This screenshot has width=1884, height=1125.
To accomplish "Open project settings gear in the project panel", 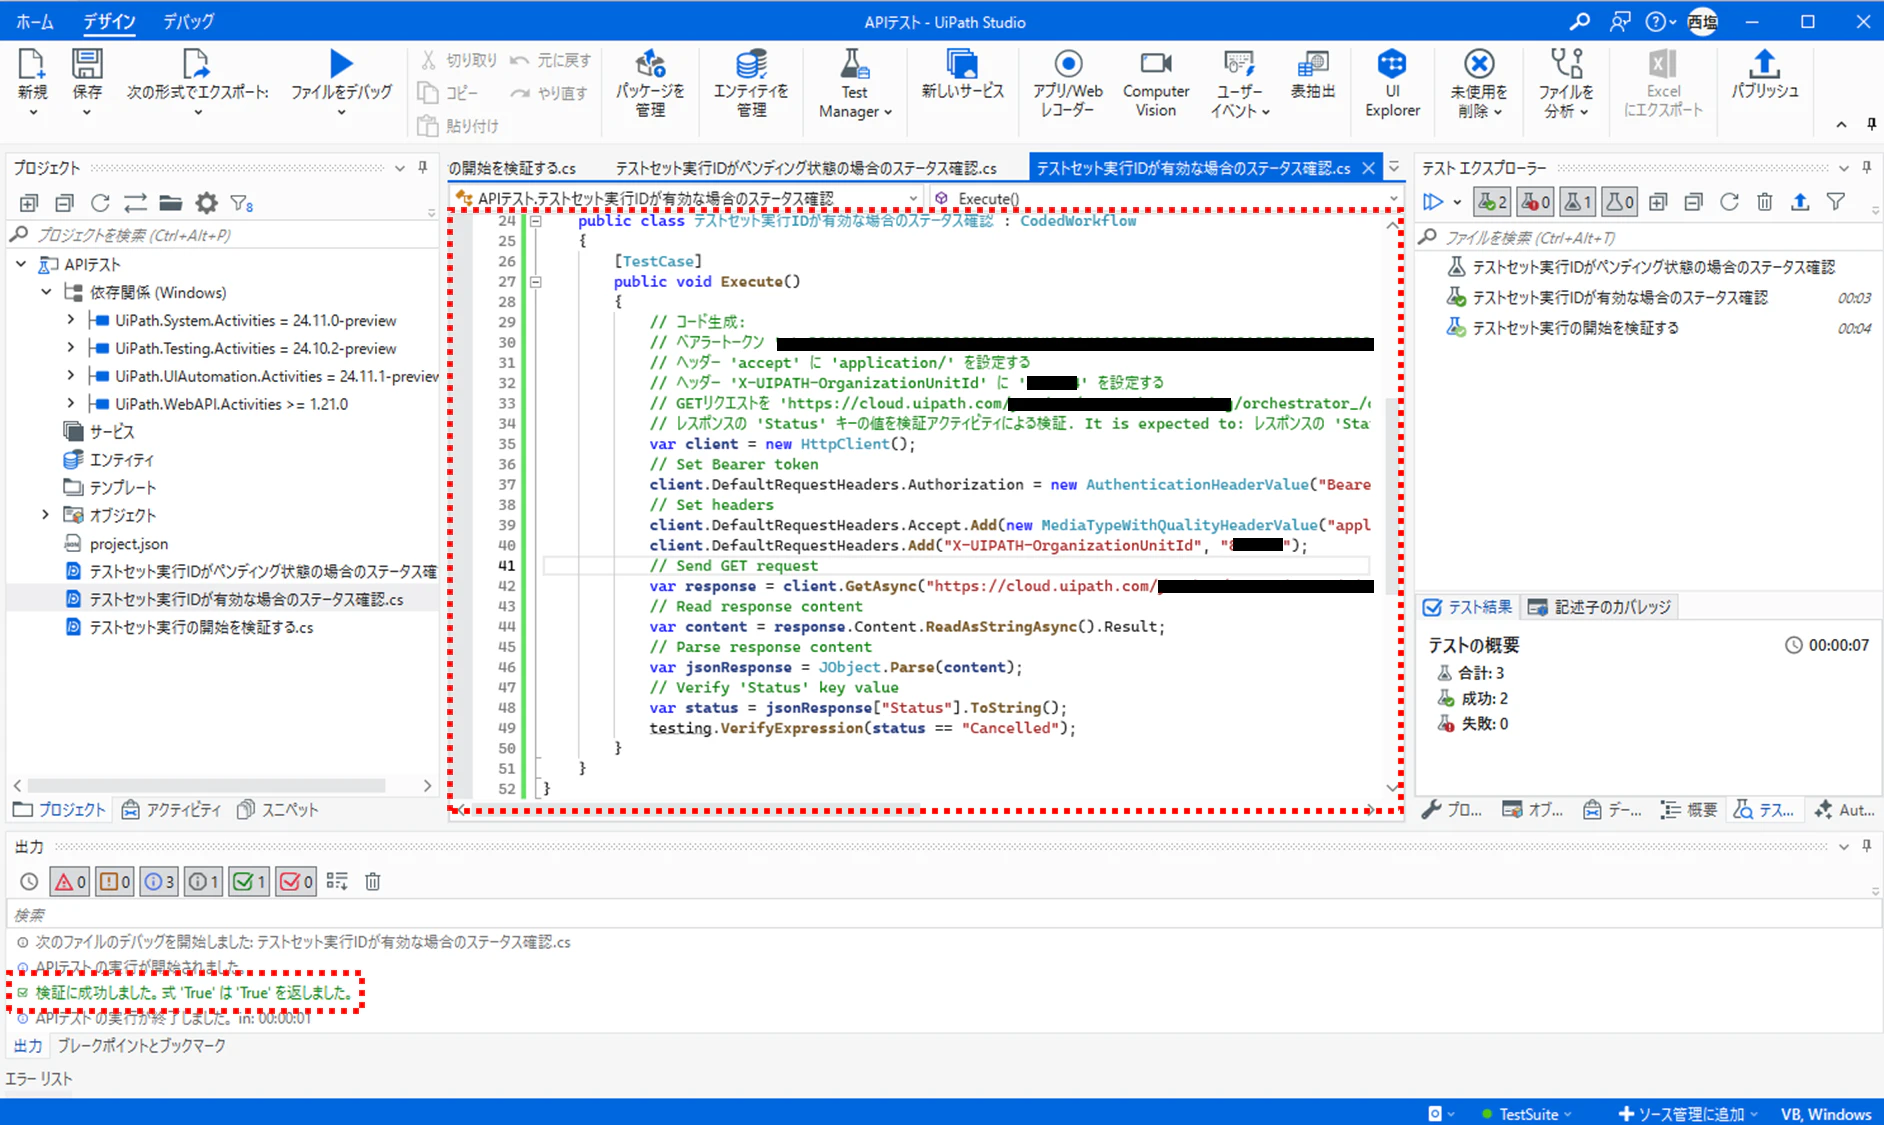I will pos(206,203).
